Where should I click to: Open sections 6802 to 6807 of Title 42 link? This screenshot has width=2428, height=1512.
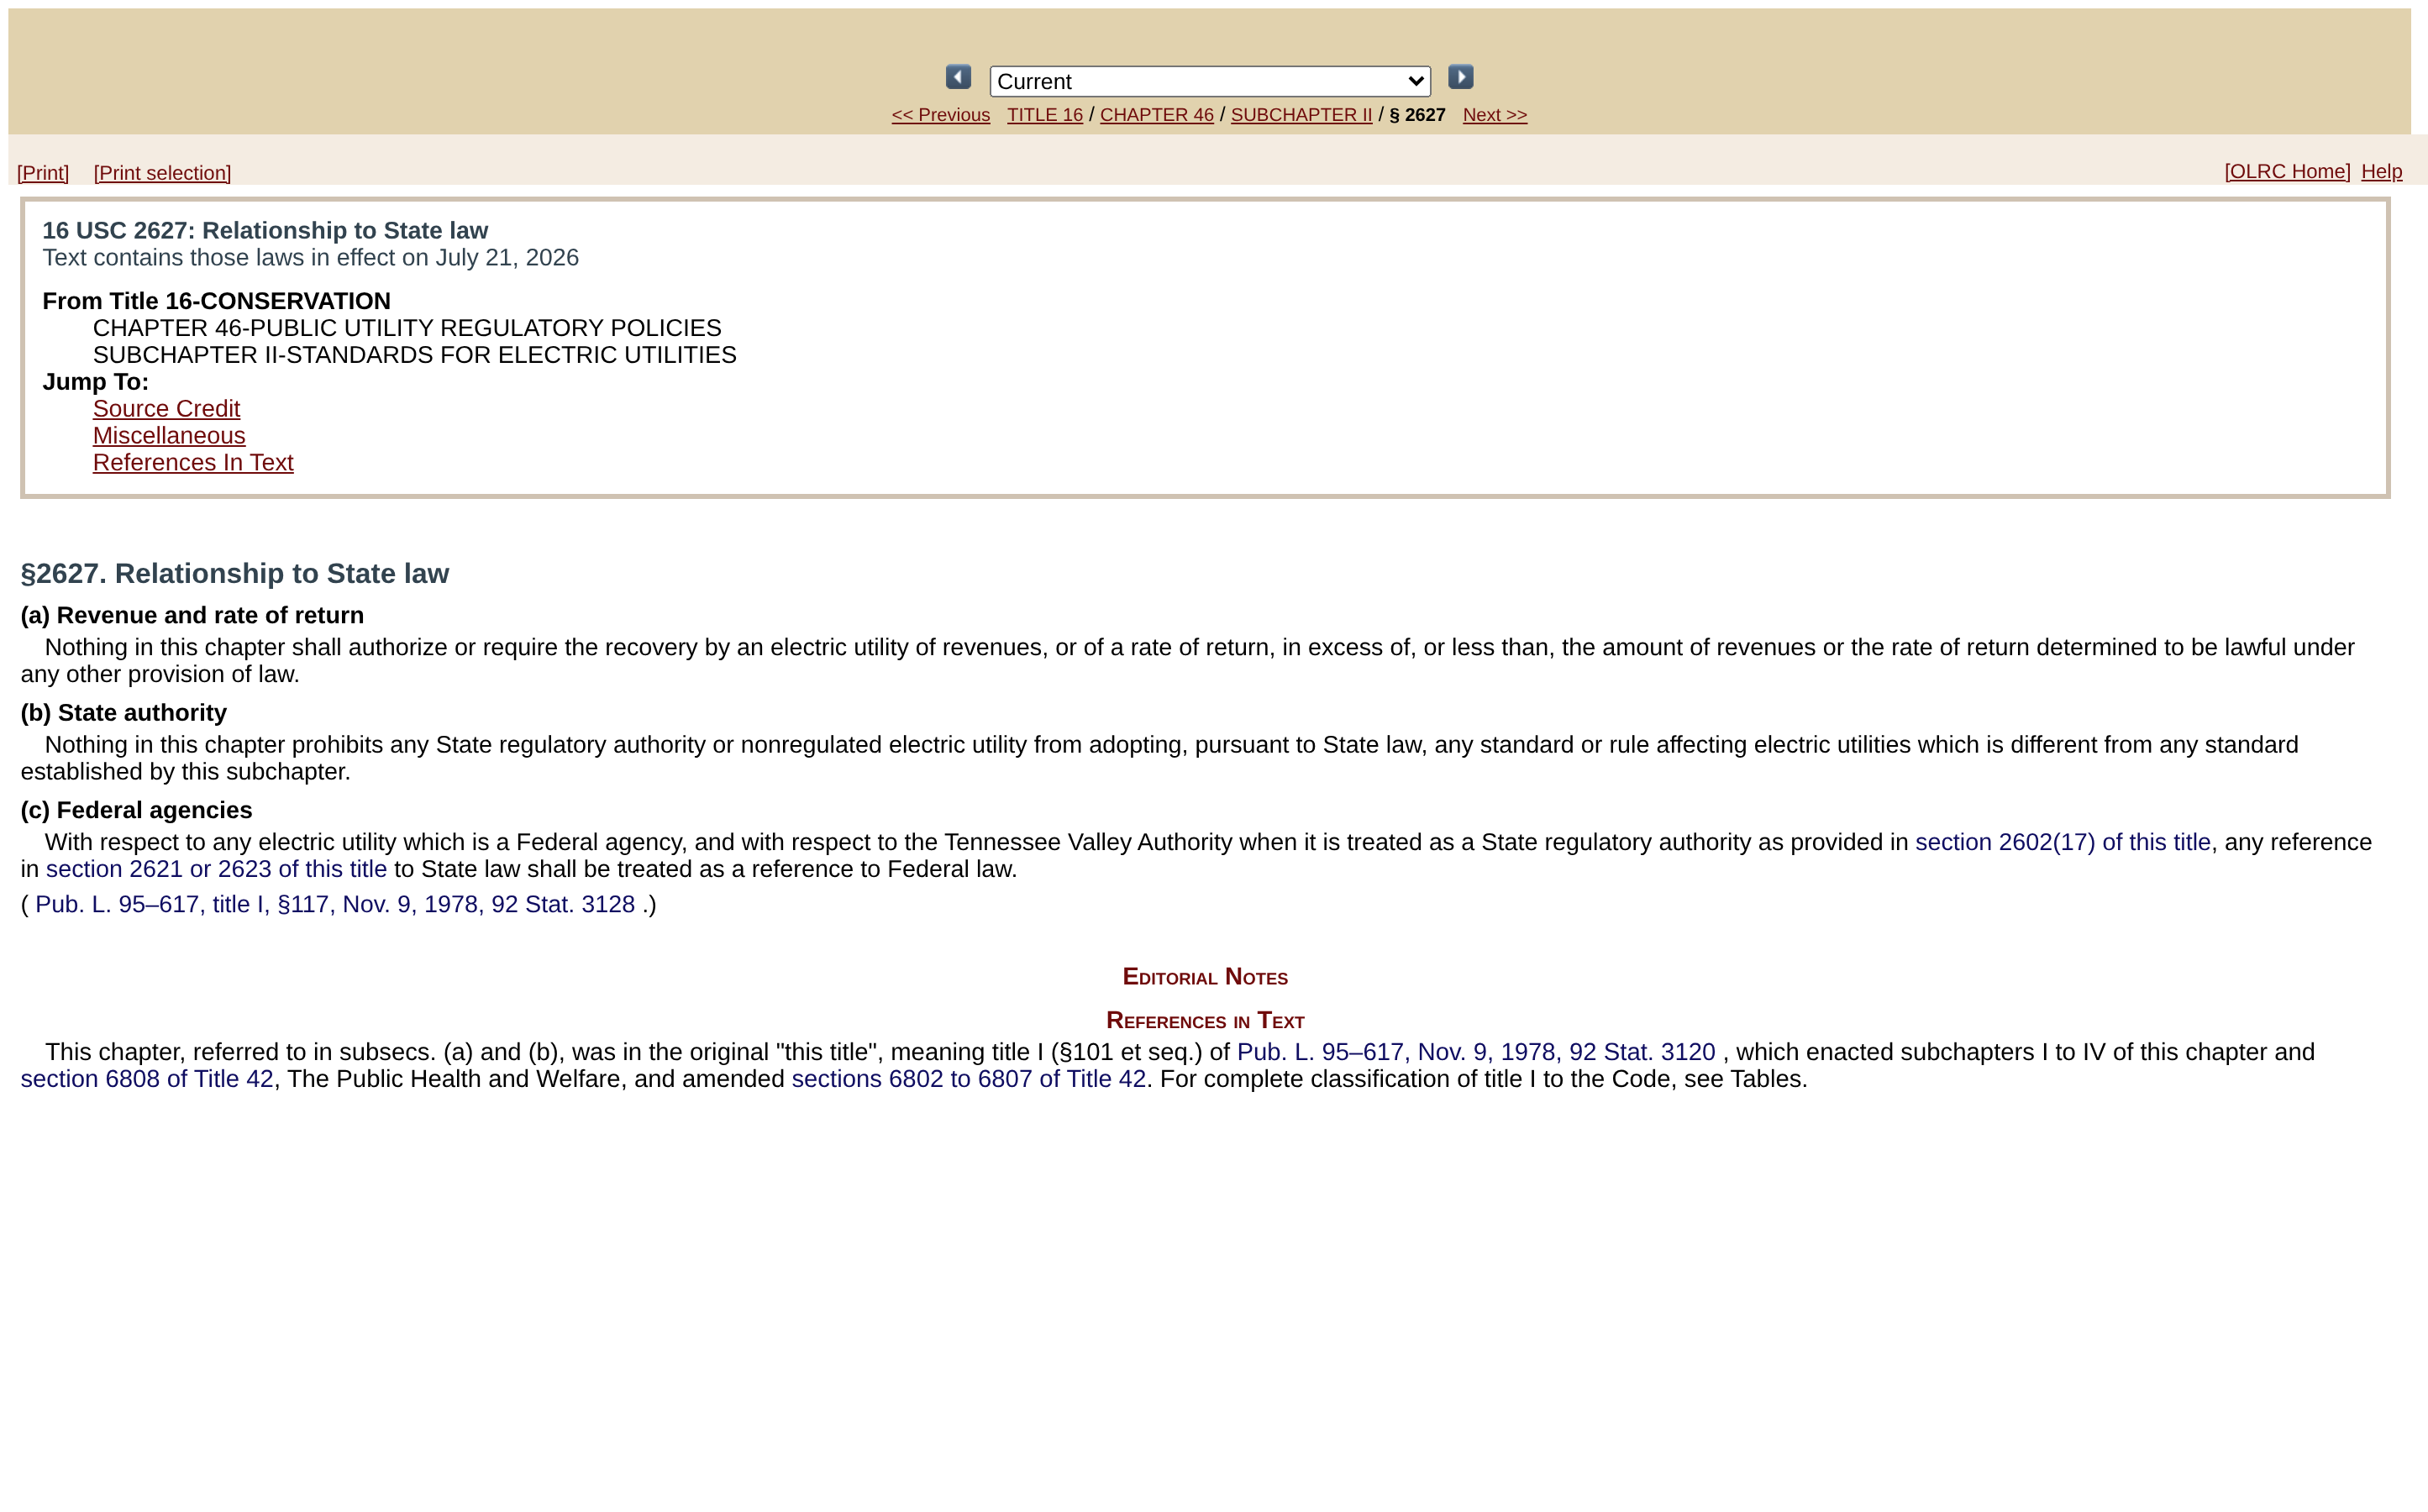968,1079
